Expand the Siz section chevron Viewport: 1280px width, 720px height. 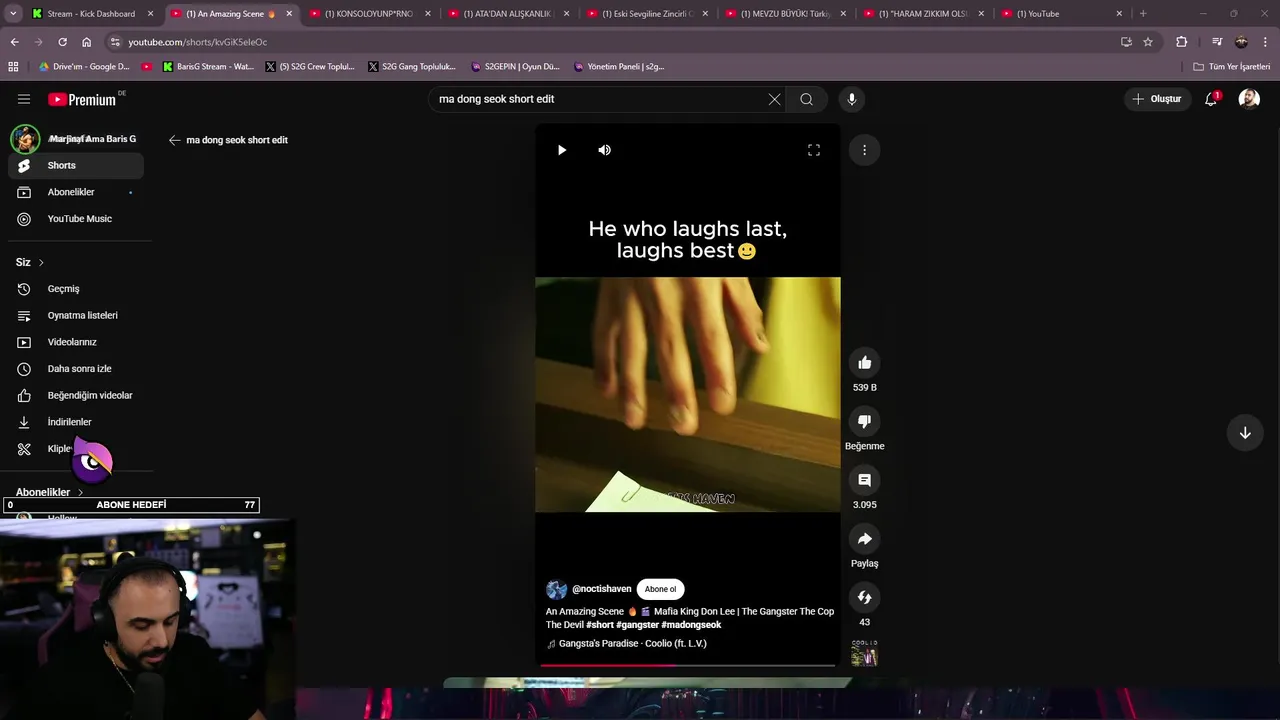(x=41, y=262)
